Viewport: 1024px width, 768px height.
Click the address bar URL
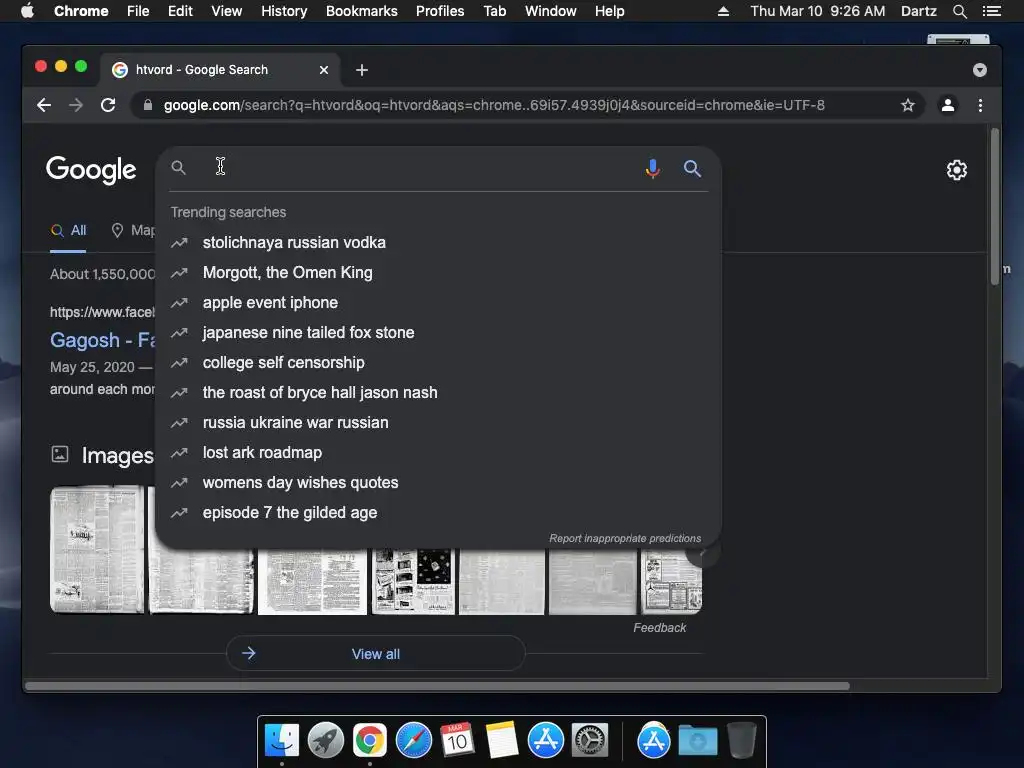point(494,105)
